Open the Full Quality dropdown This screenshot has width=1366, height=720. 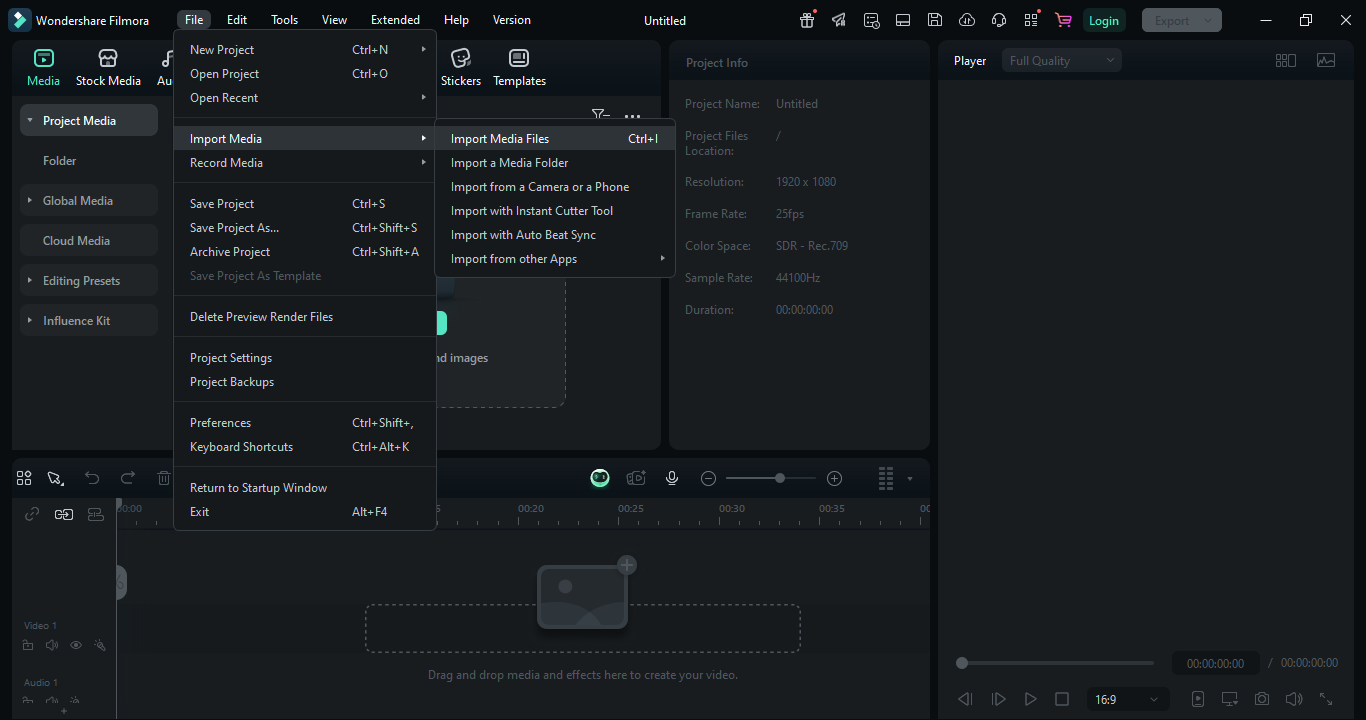(1062, 61)
